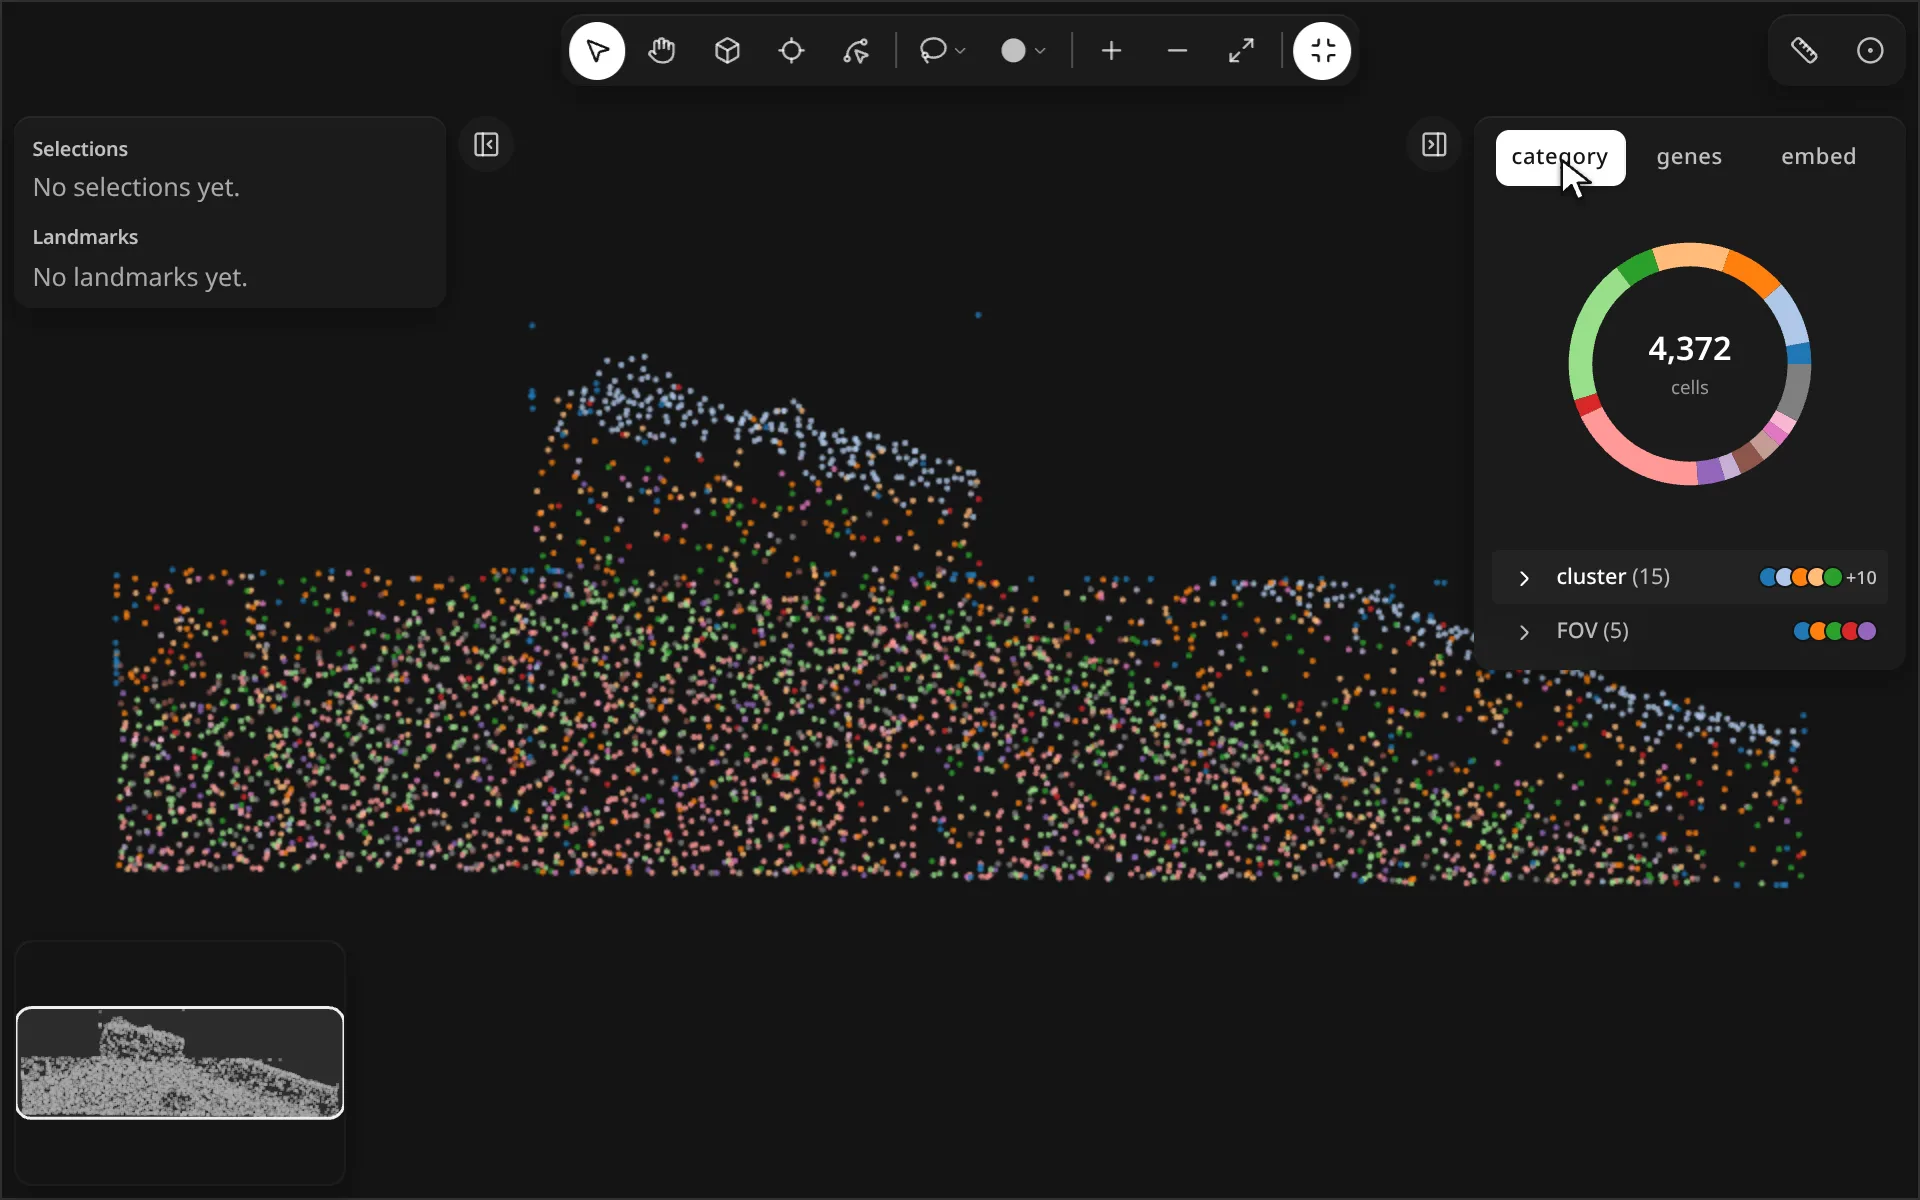Choose the crosshair landmark tool
Image resolution: width=1920 pixels, height=1200 pixels.
(791, 51)
